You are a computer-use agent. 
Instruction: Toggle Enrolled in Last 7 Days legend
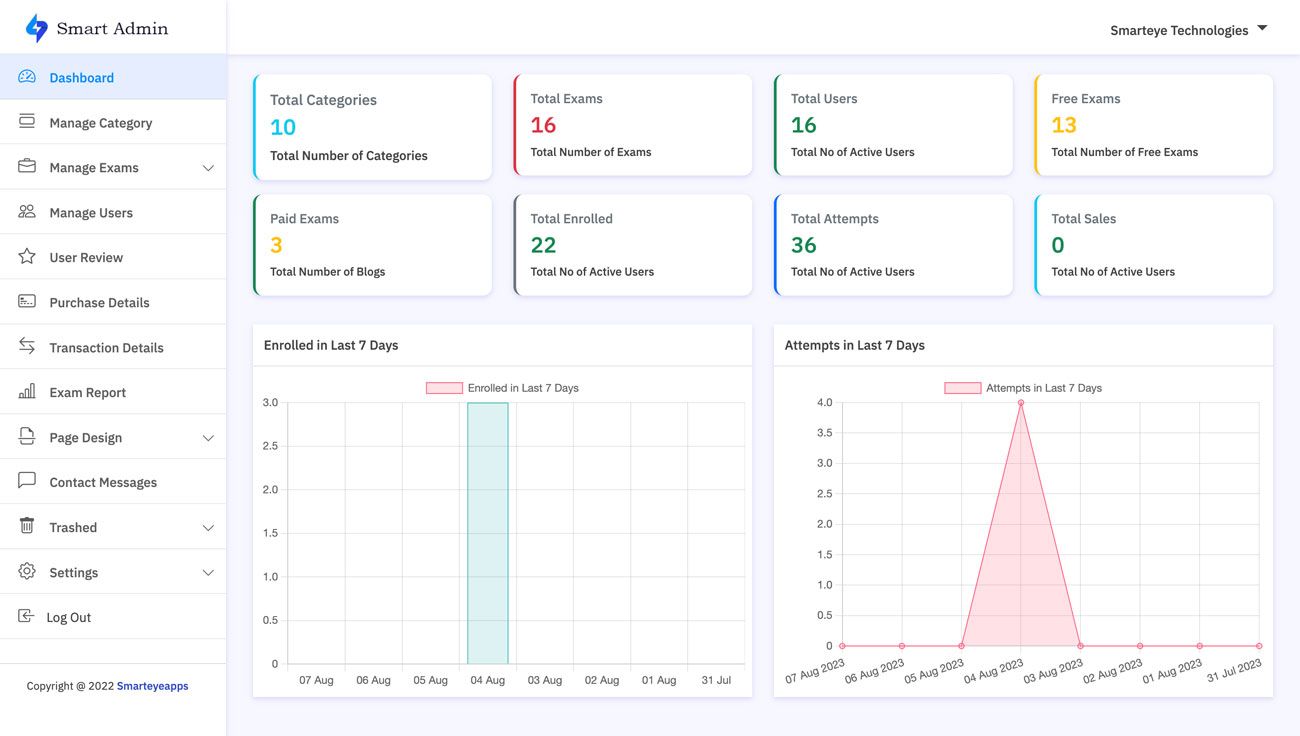503,388
